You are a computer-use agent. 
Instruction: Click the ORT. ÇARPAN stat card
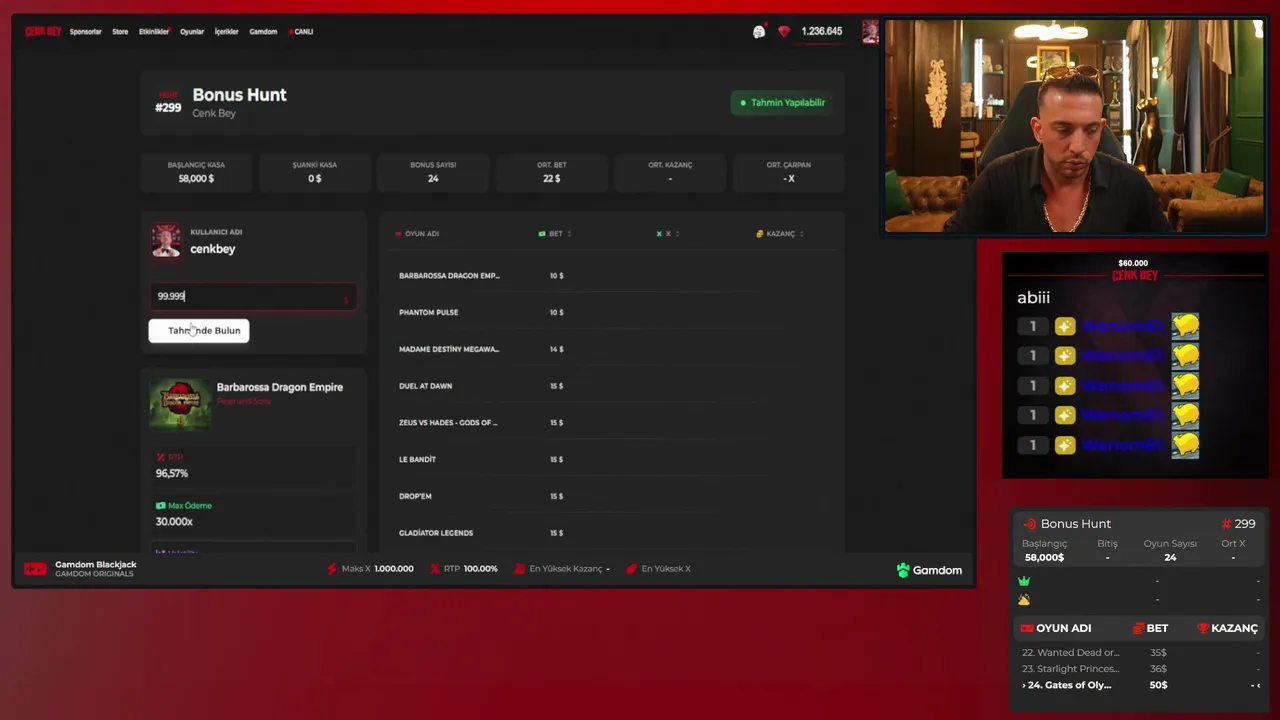[789, 172]
